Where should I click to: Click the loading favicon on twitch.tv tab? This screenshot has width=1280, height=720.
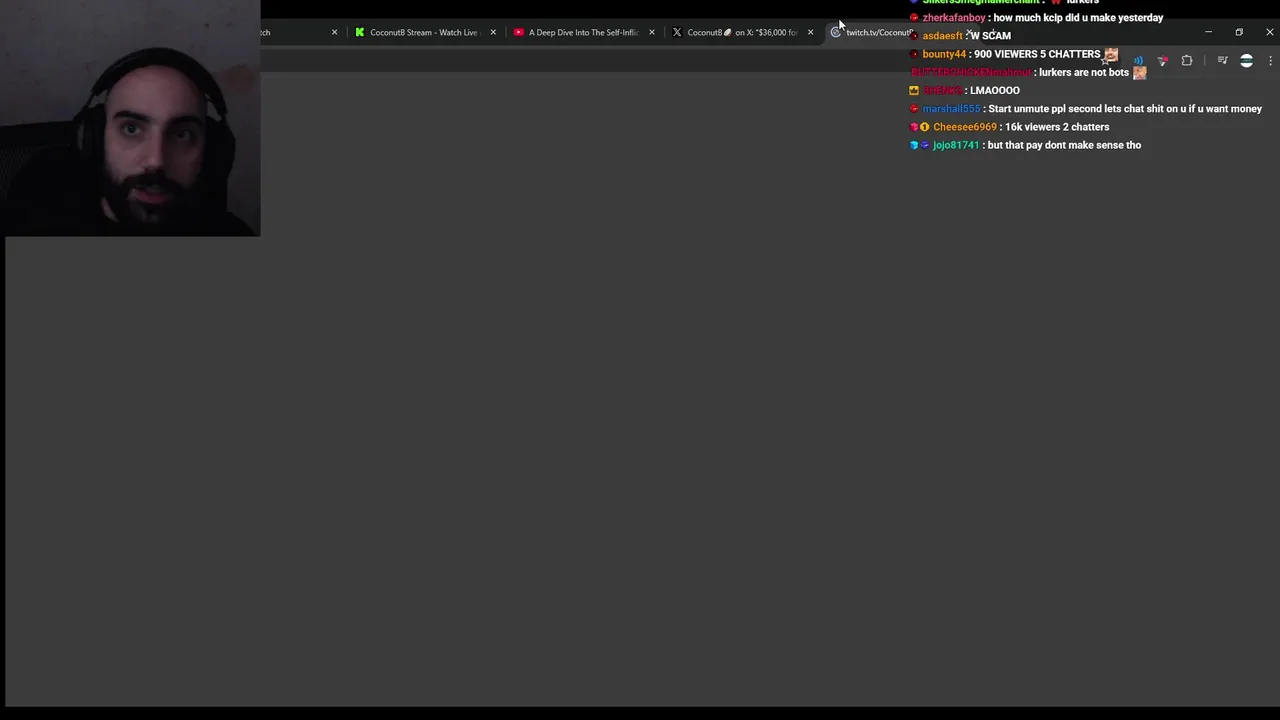pyautogui.click(x=836, y=32)
